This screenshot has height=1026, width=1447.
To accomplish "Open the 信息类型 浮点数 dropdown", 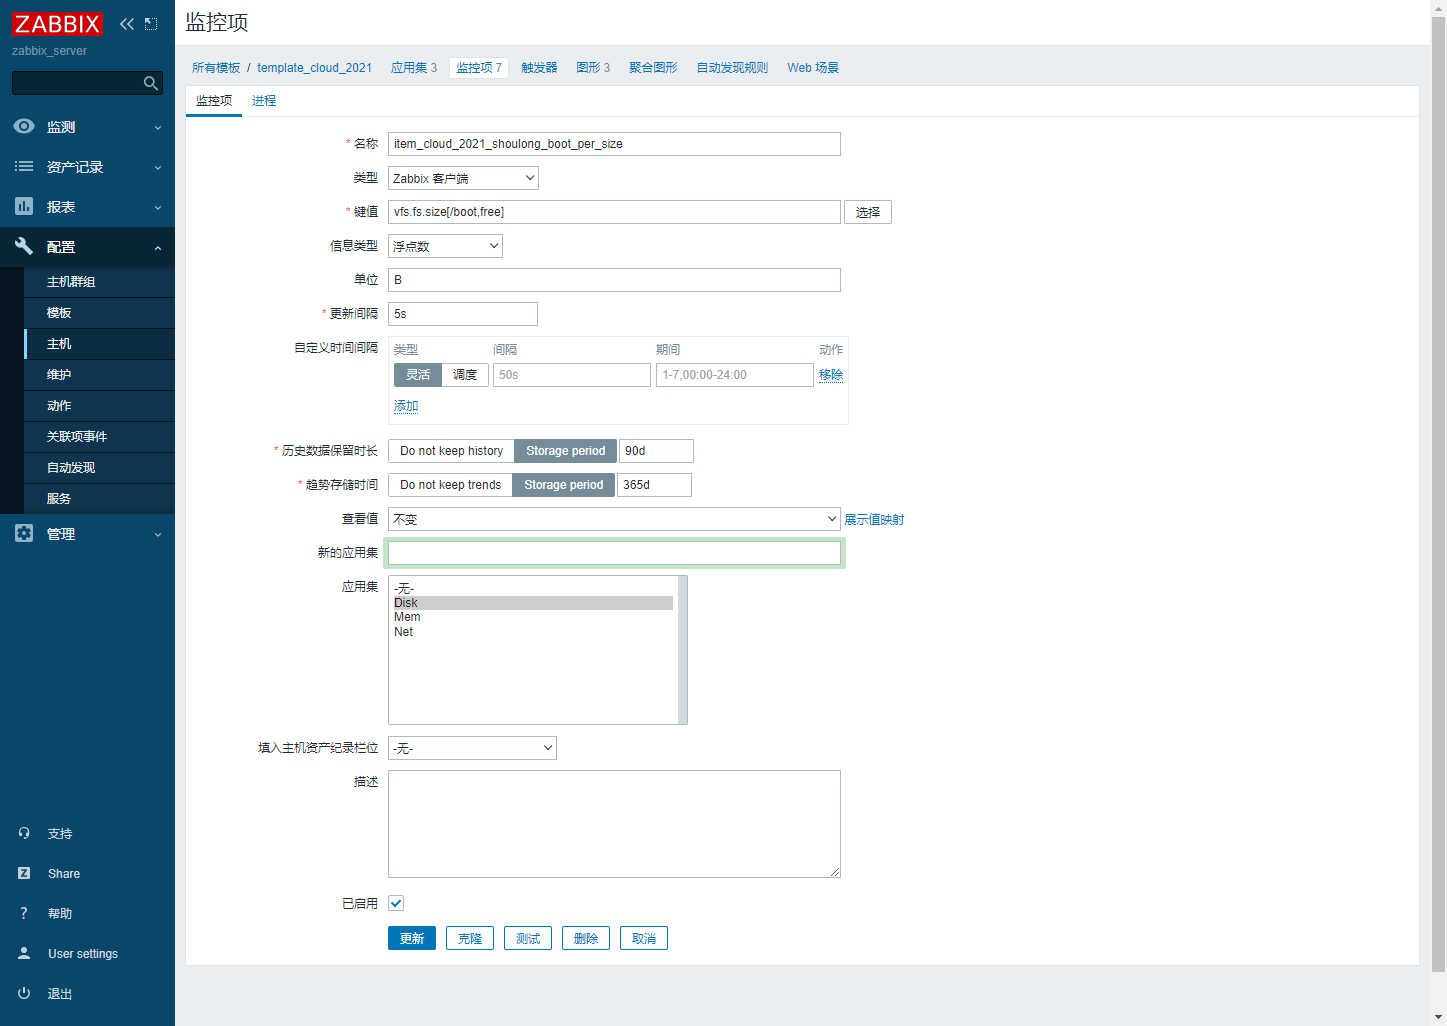I will (445, 246).
